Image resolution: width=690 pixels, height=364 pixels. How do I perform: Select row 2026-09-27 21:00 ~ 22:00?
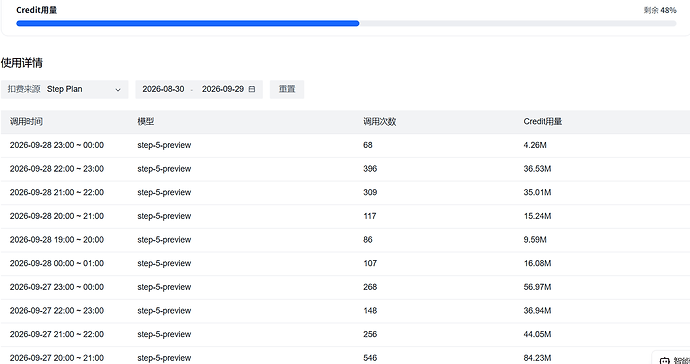[x=345, y=335]
